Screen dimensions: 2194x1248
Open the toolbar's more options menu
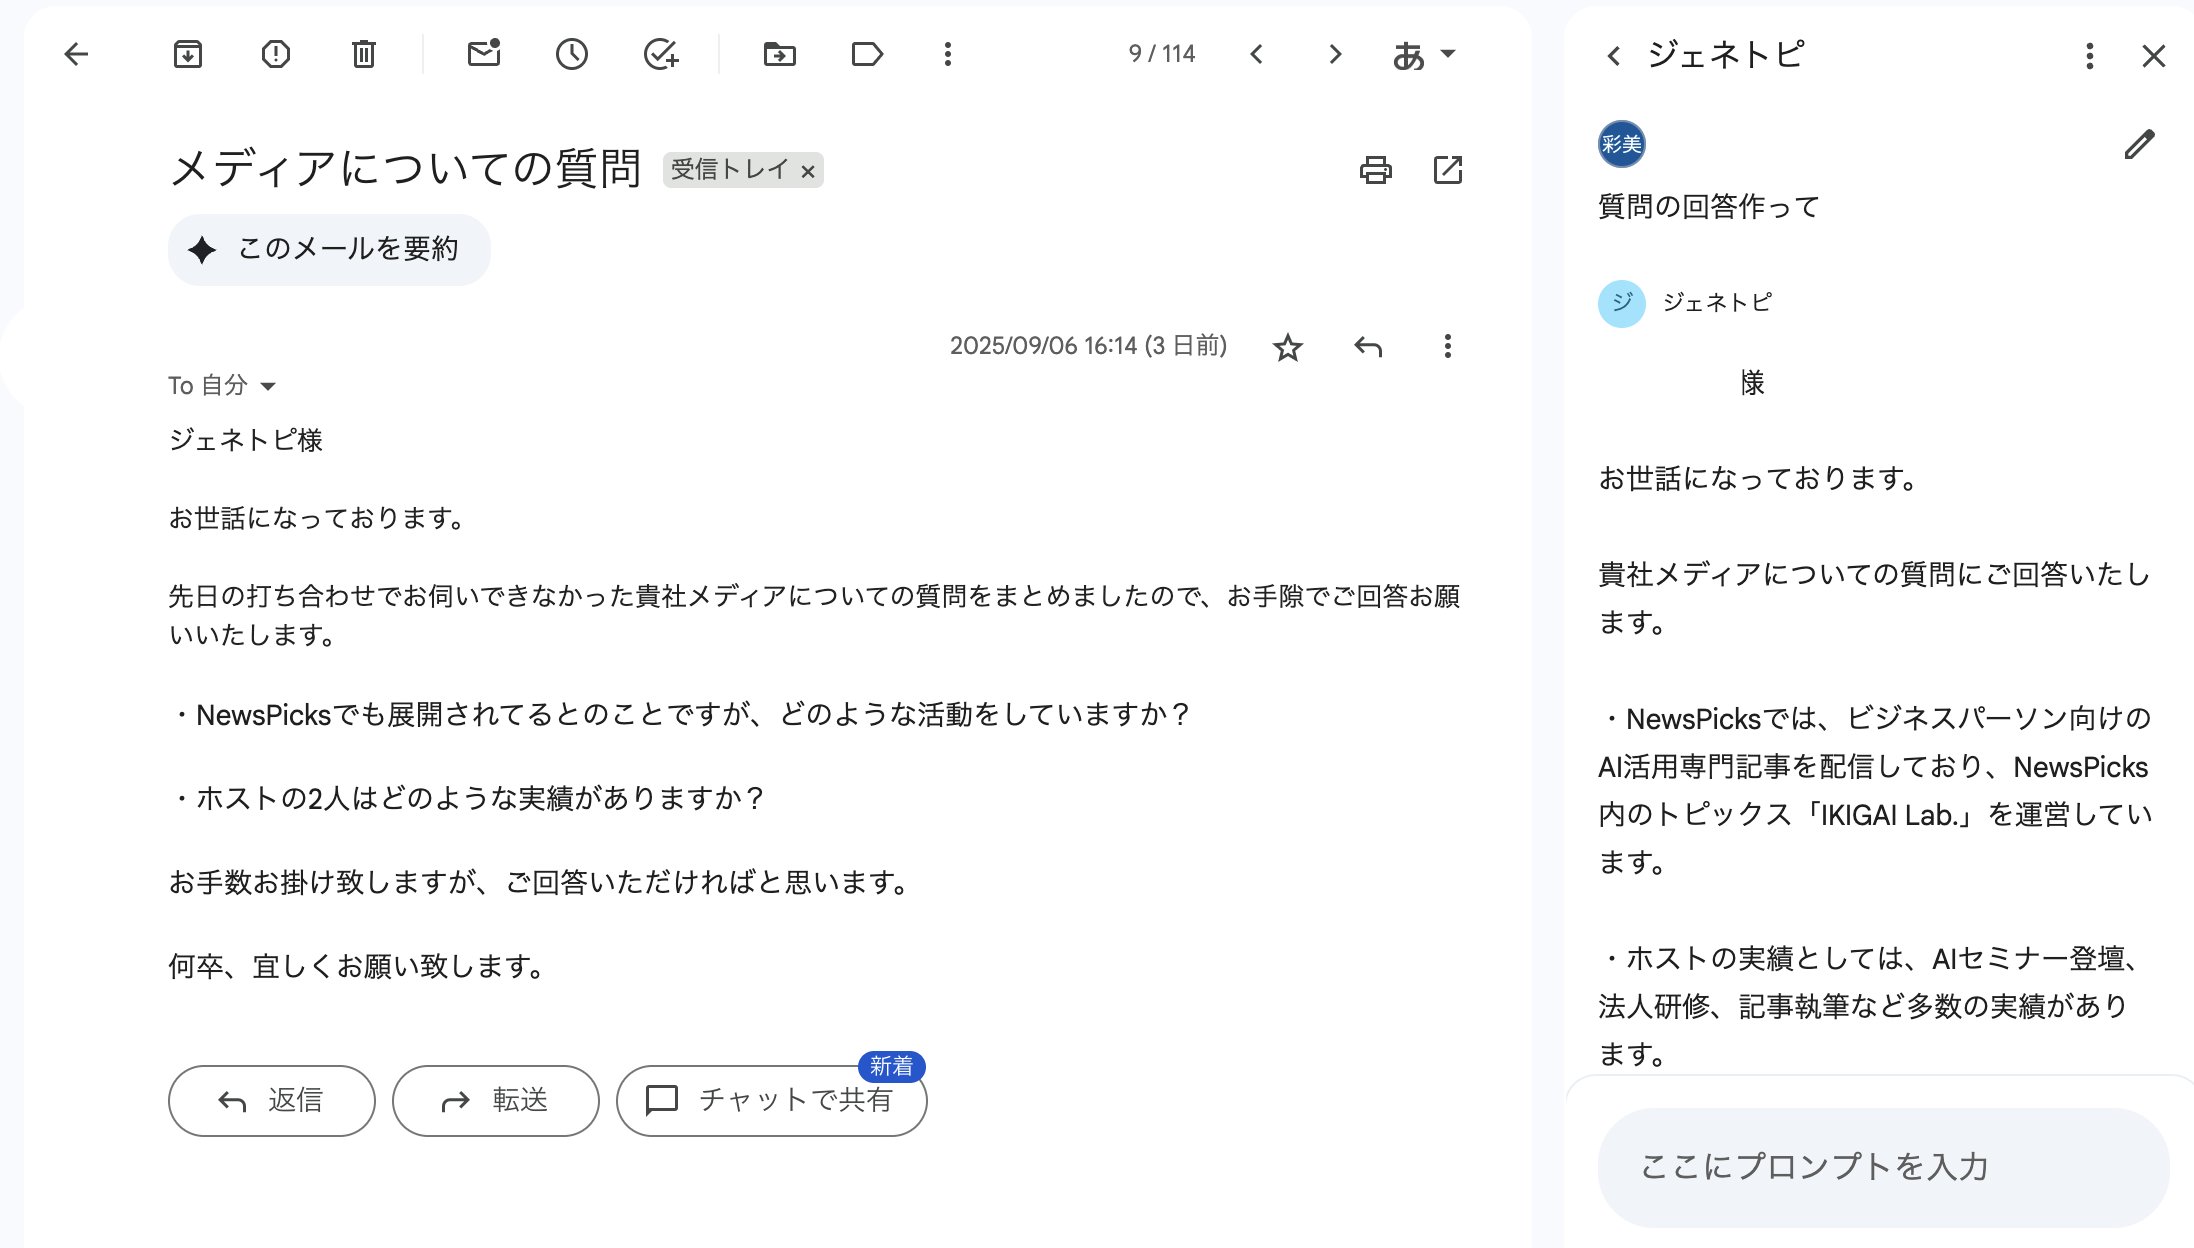[948, 54]
